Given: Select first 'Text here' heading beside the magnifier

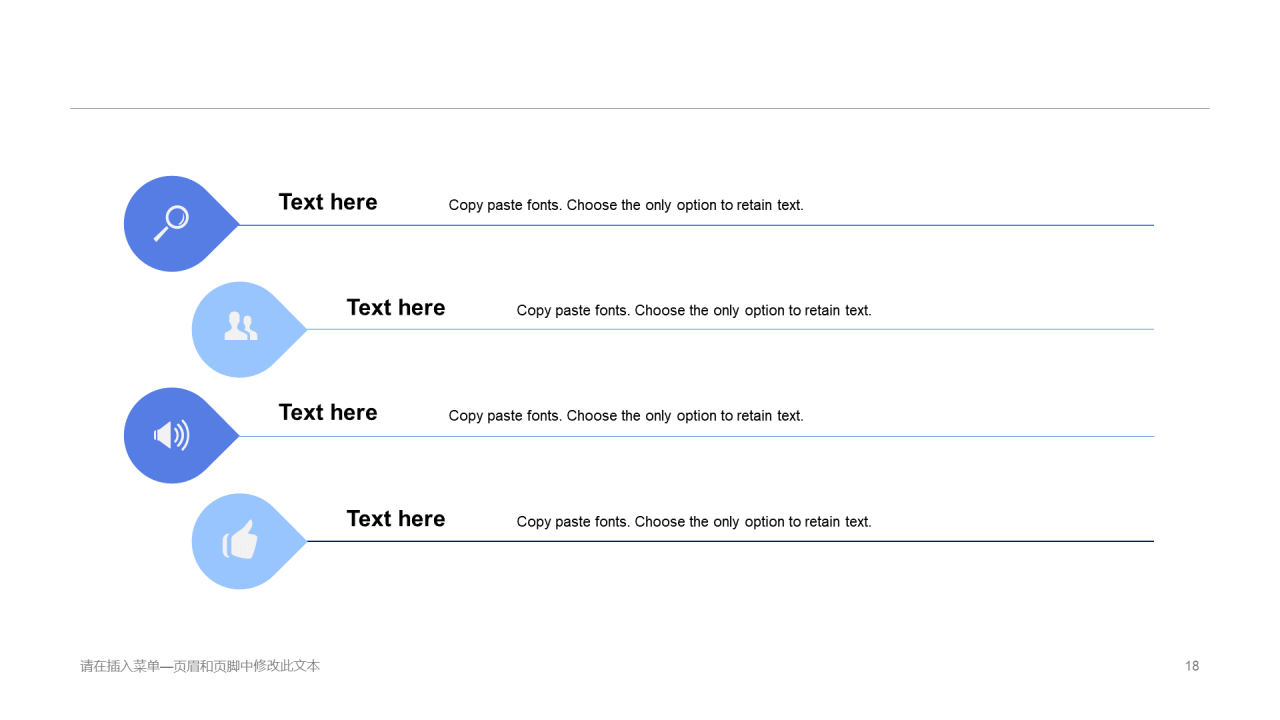Looking at the screenshot, I should [x=328, y=202].
